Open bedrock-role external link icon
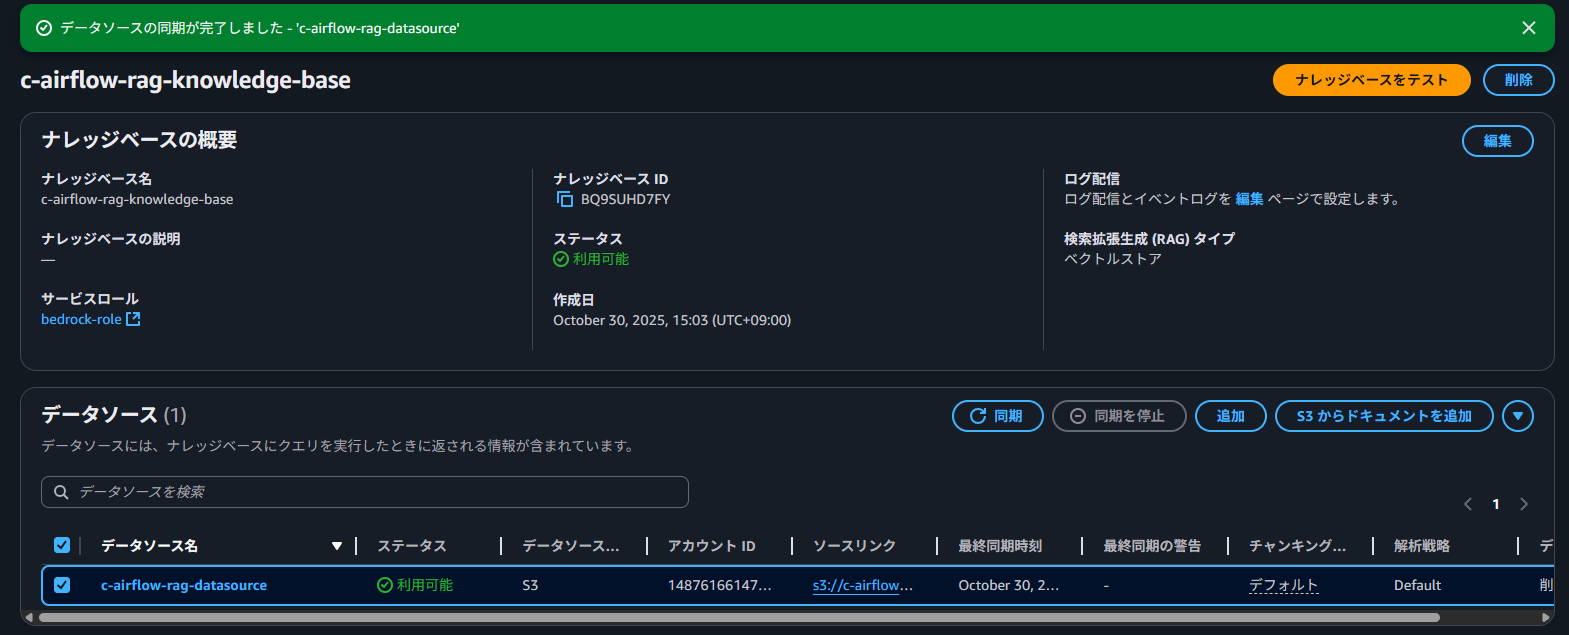Screen dimensions: 1569x635 pyautogui.click(x=133, y=319)
